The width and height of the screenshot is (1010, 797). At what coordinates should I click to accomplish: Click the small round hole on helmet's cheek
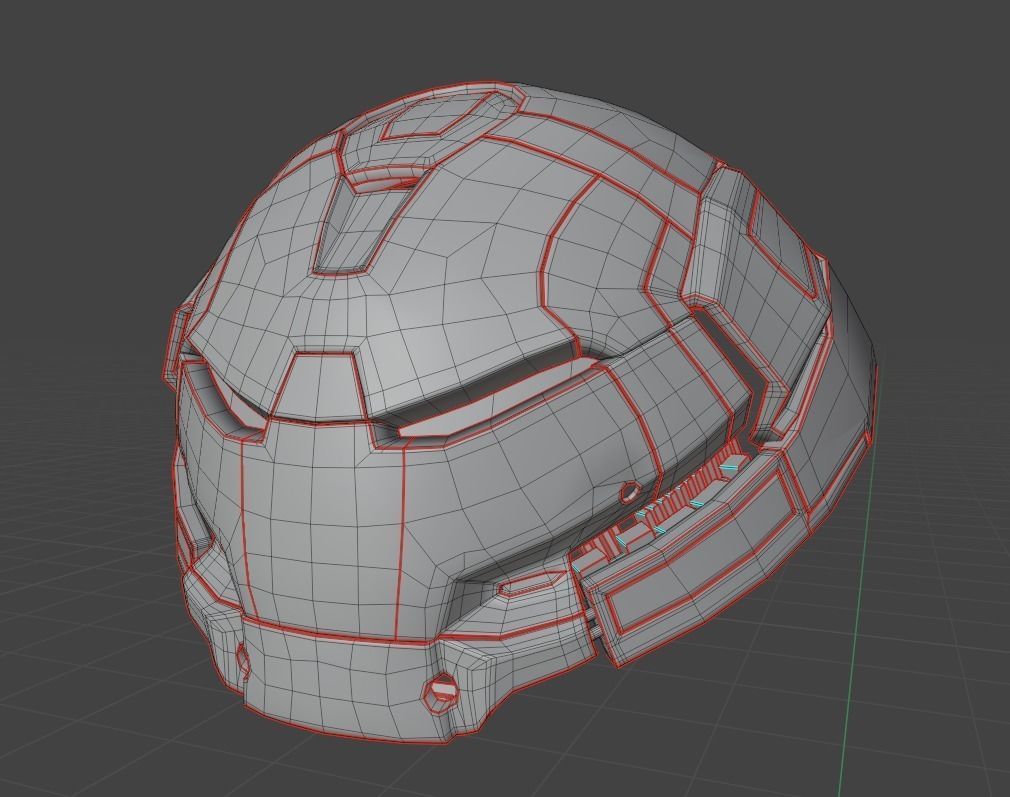629,493
